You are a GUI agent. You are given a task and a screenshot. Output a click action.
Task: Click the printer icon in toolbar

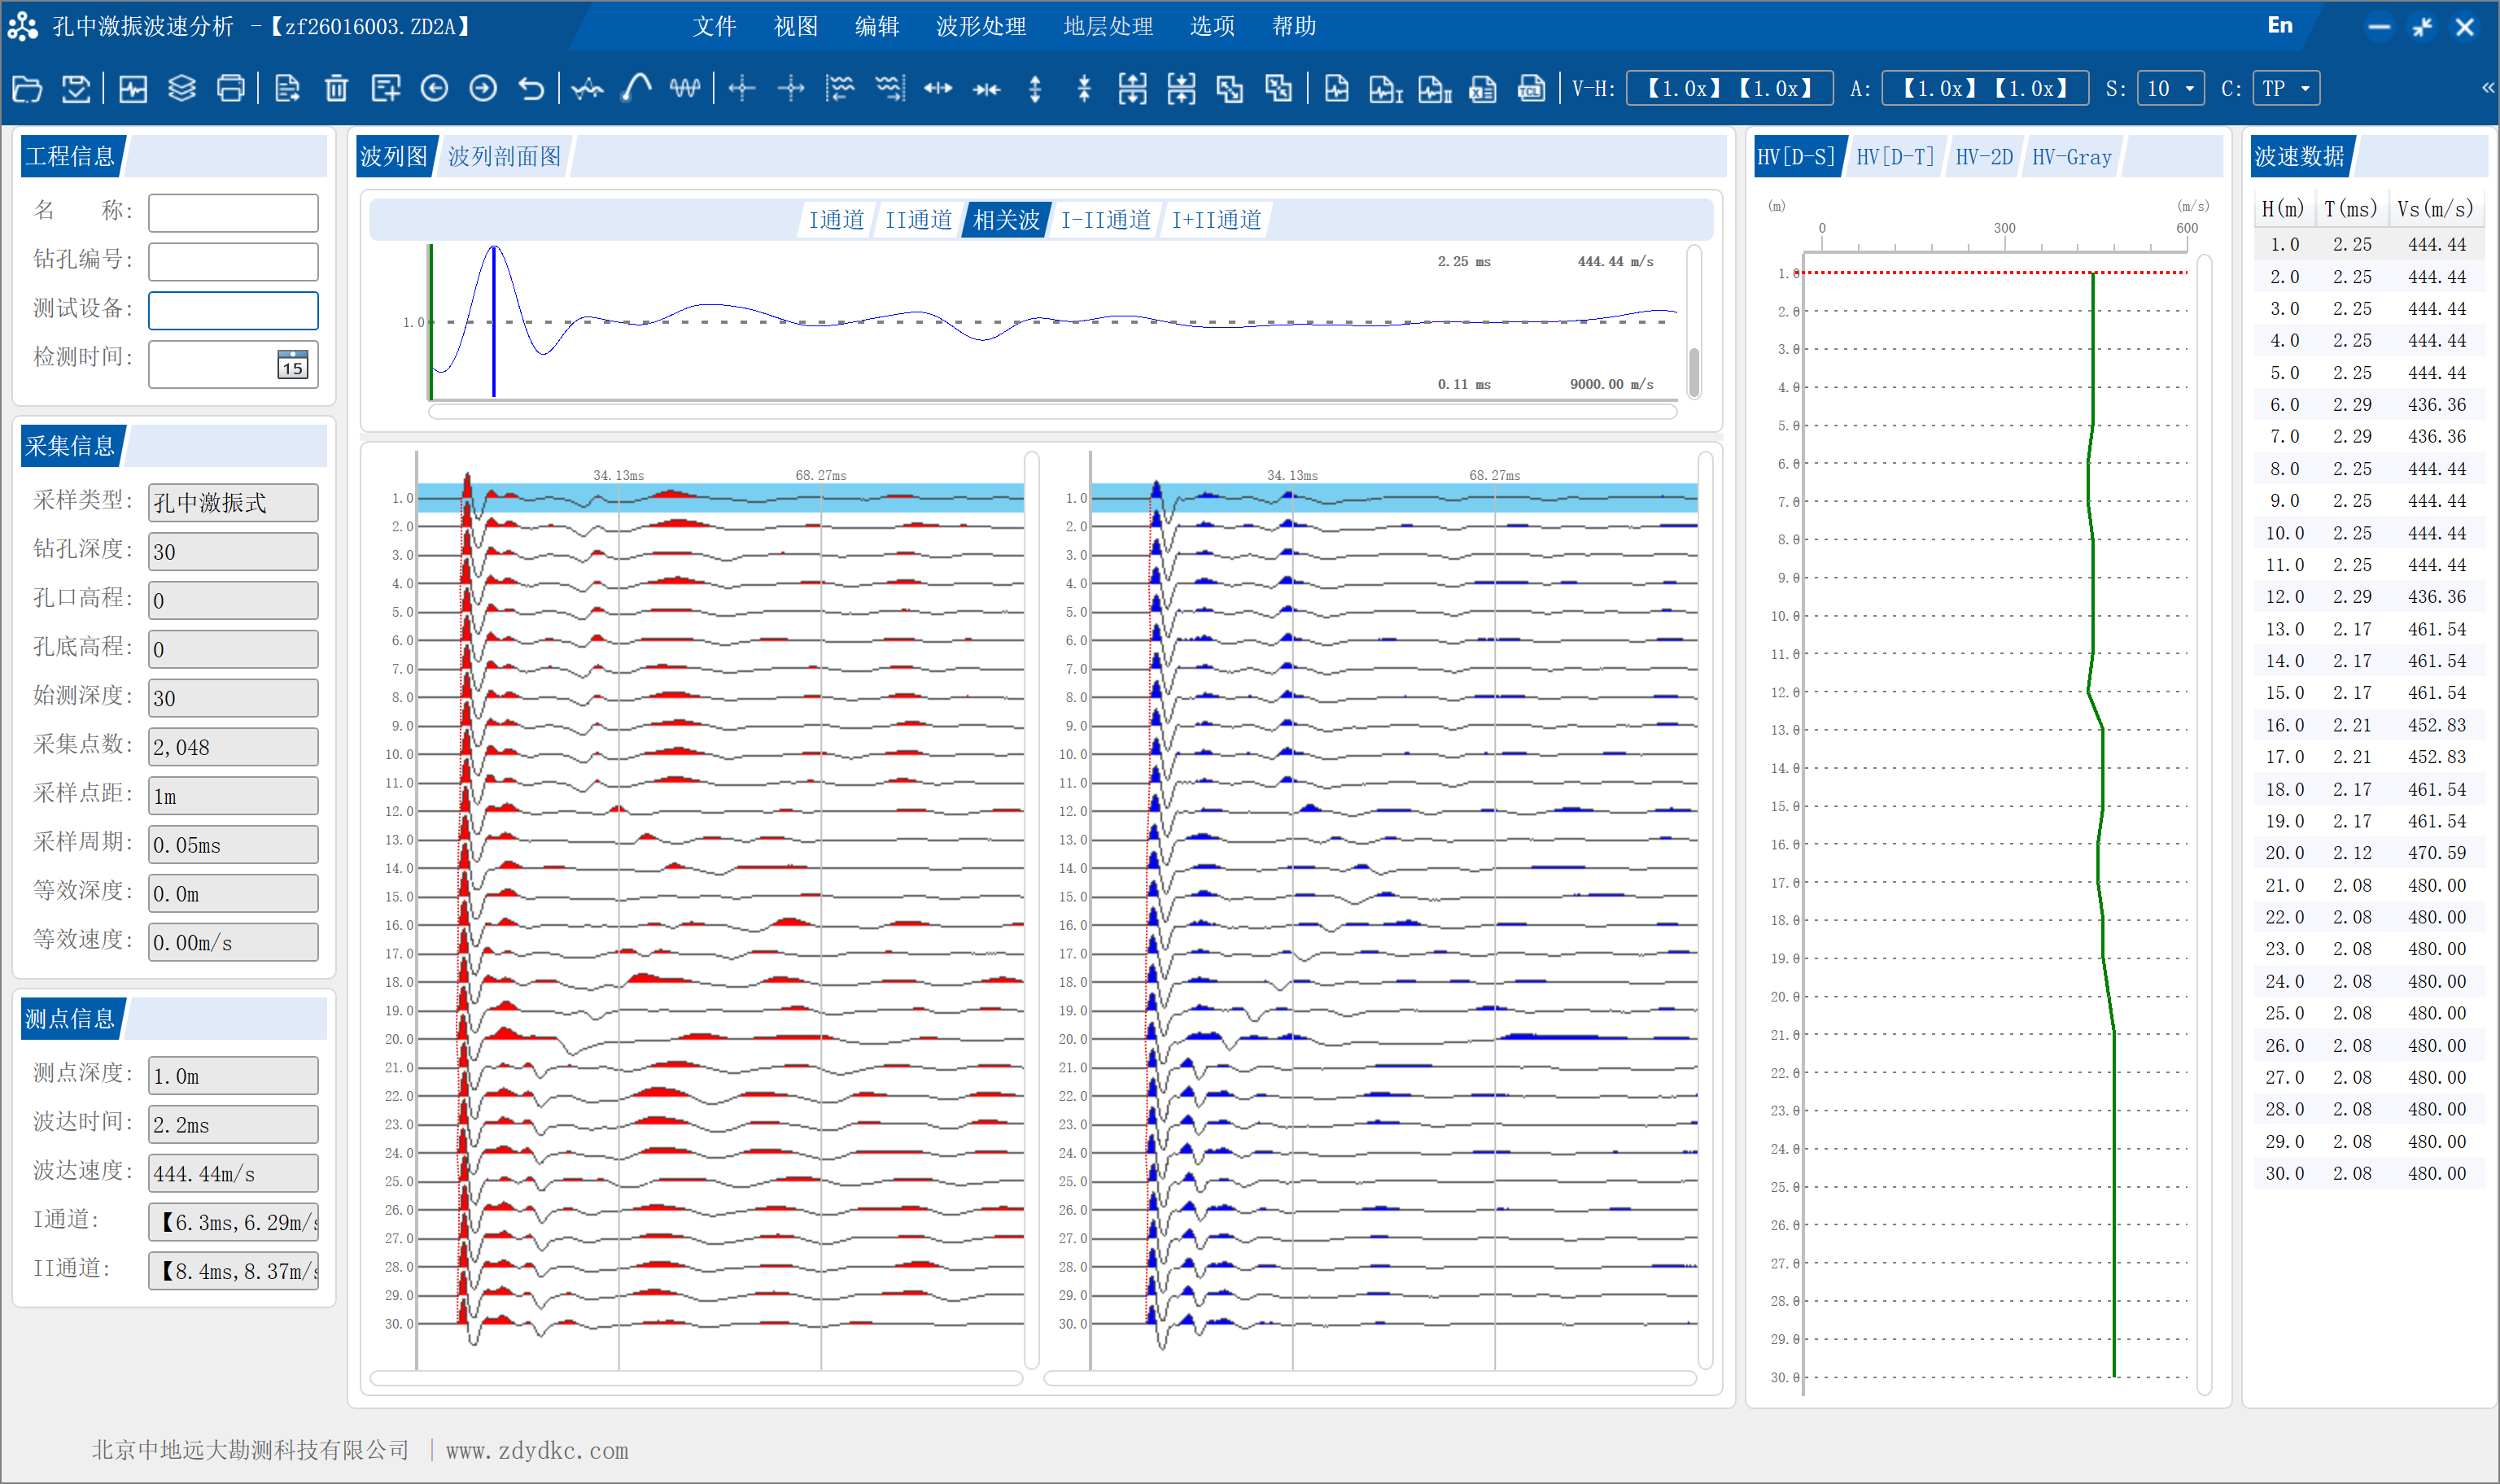(x=231, y=89)
